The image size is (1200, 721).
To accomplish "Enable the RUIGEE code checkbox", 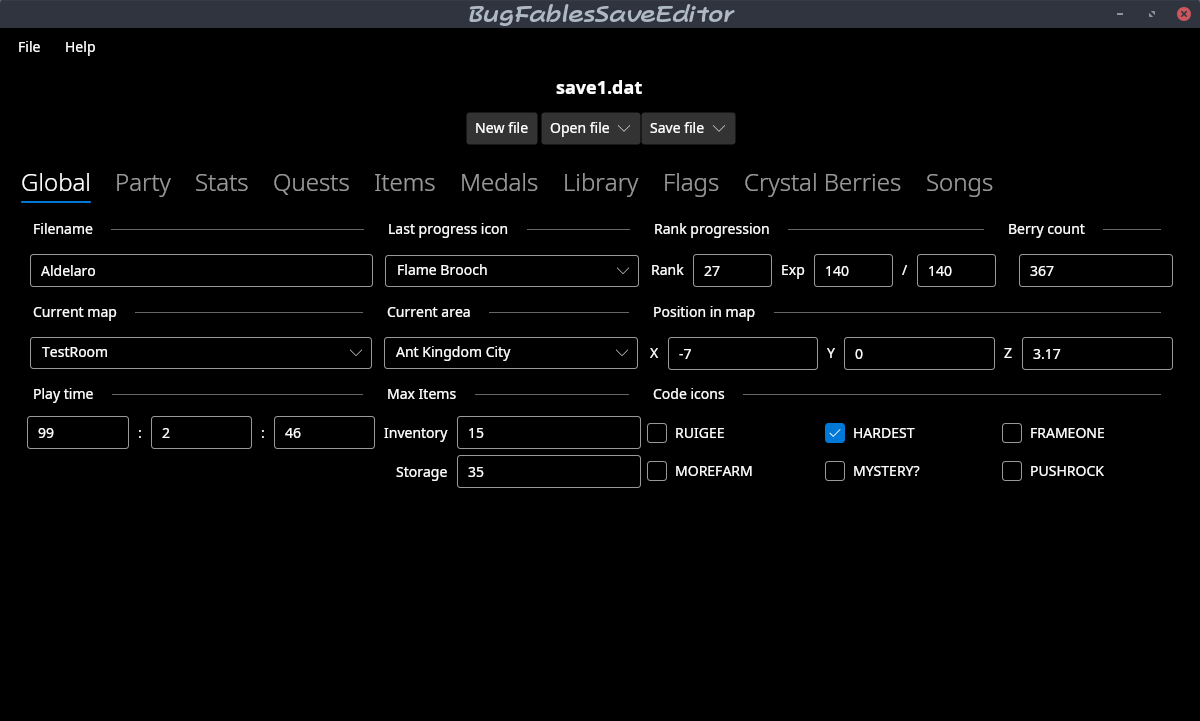I will [x=657, y=433].
